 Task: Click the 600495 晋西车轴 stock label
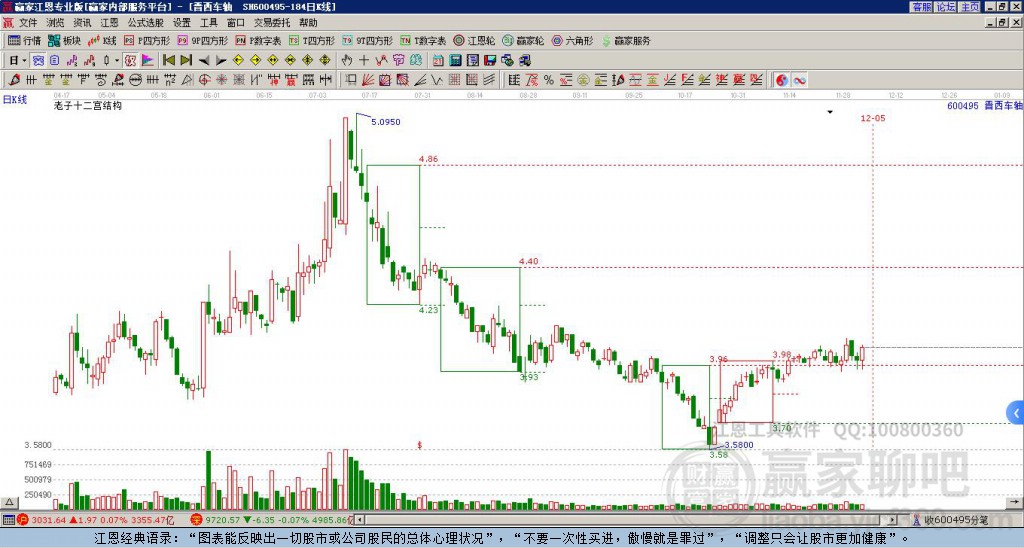984,105
